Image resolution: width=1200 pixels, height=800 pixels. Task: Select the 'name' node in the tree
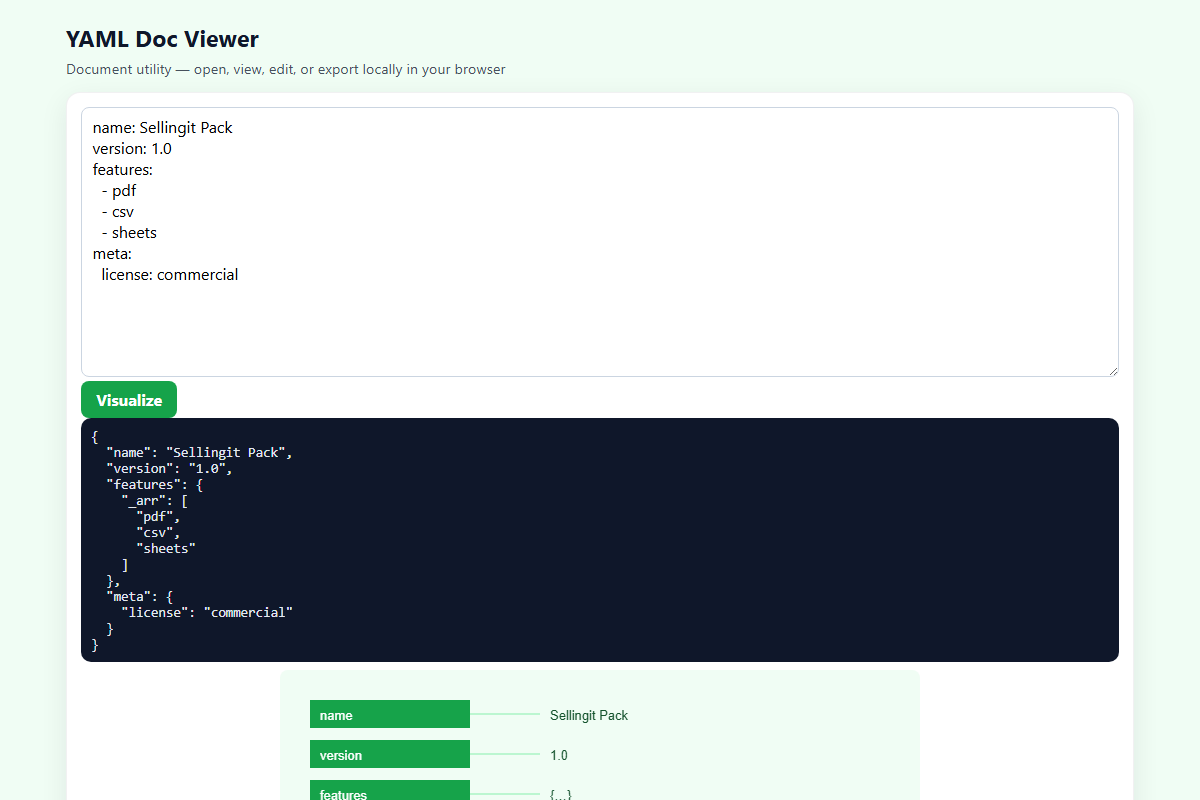coord(390,714)
